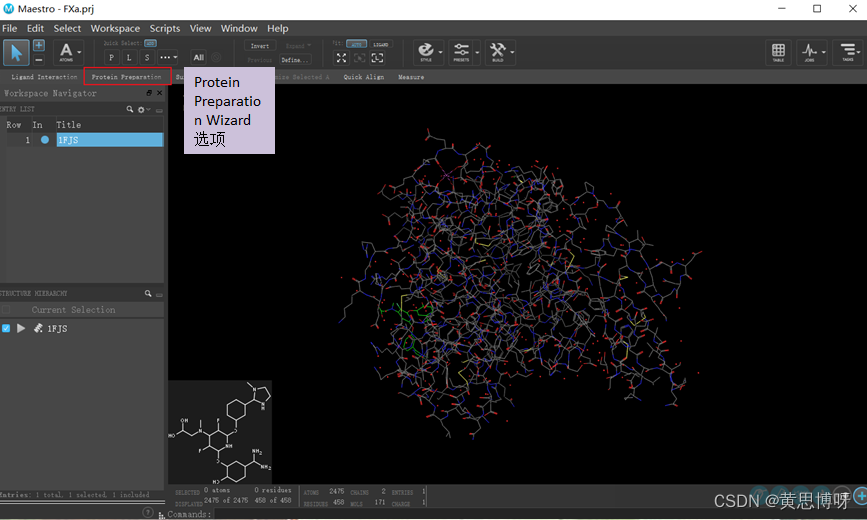Viewport: 867px width, 520px height.
Task: Open the Ligand Interaction shortcut
Action: [x=44, y=77]
